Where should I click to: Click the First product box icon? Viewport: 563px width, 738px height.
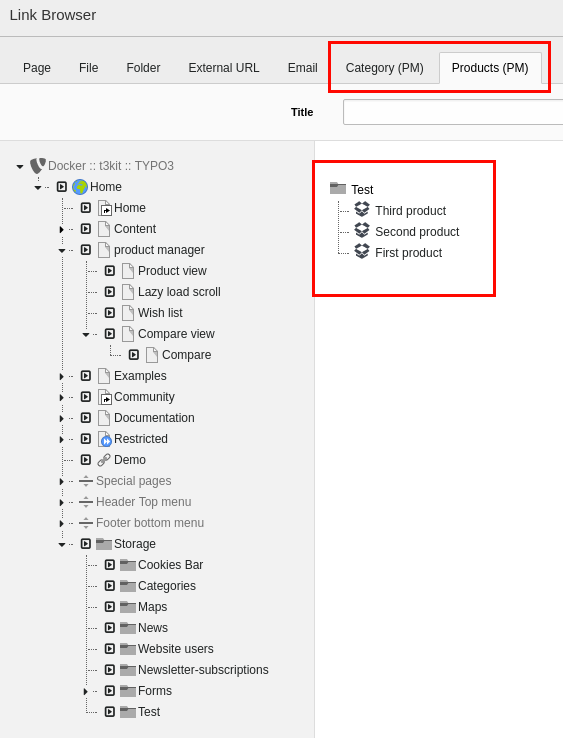(x=362, y=251)
